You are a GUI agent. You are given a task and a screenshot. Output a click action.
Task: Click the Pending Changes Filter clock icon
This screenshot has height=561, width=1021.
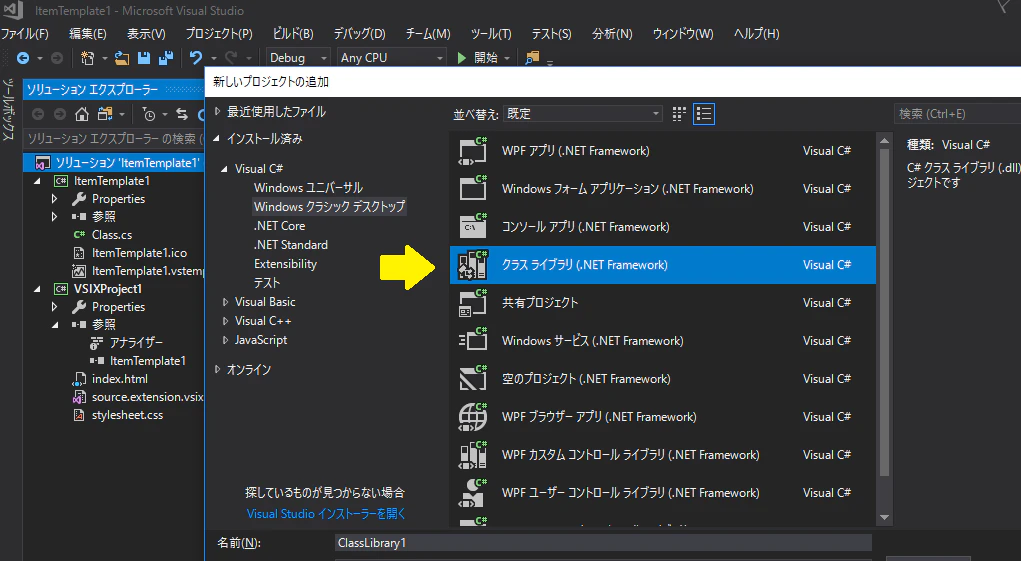pos(149,115)
